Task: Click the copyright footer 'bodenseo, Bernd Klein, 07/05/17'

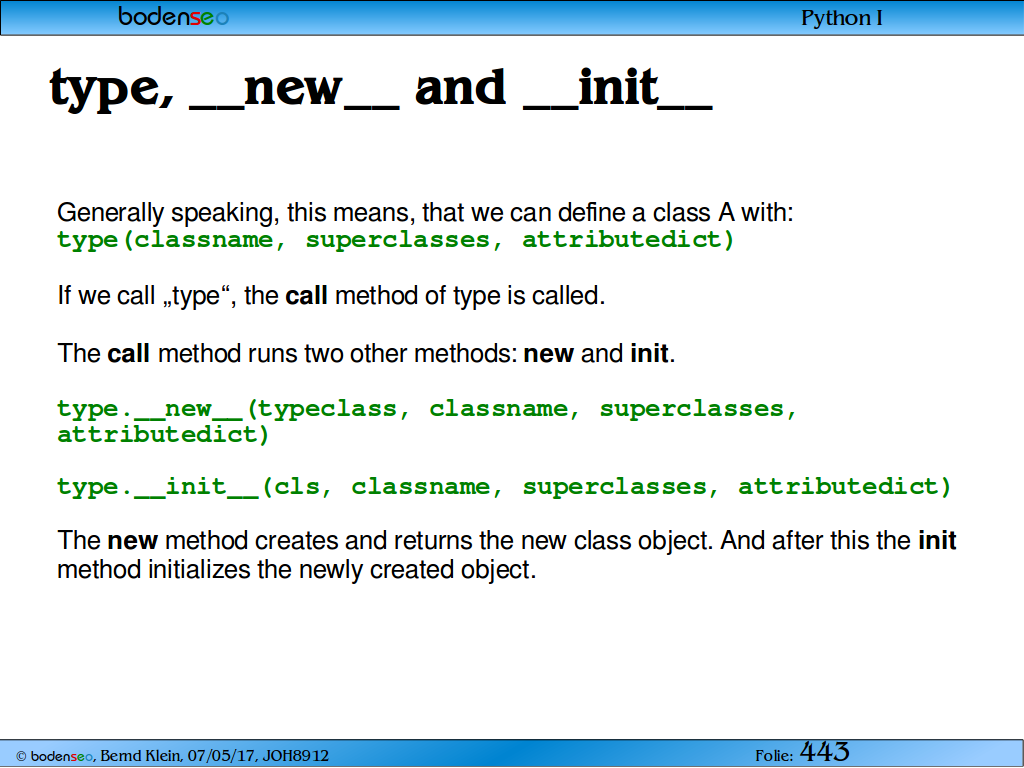Action: point(172,756)
